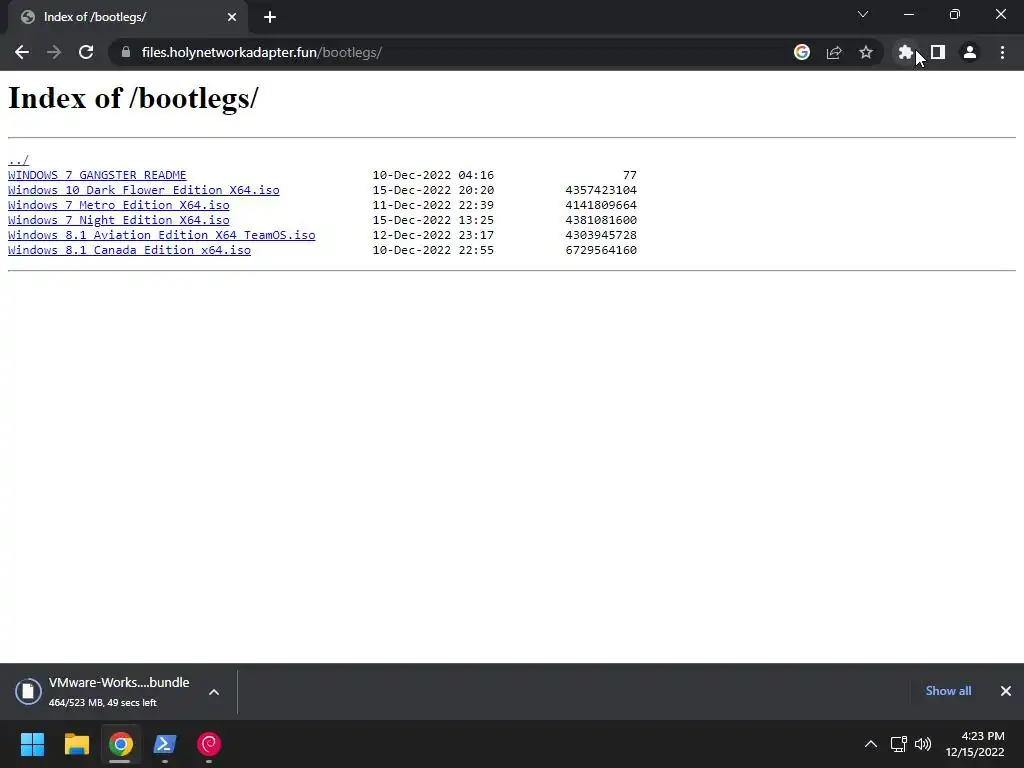Click the forward navigation arrow
Screen dimensions: 1024x768
pos(54,52)
